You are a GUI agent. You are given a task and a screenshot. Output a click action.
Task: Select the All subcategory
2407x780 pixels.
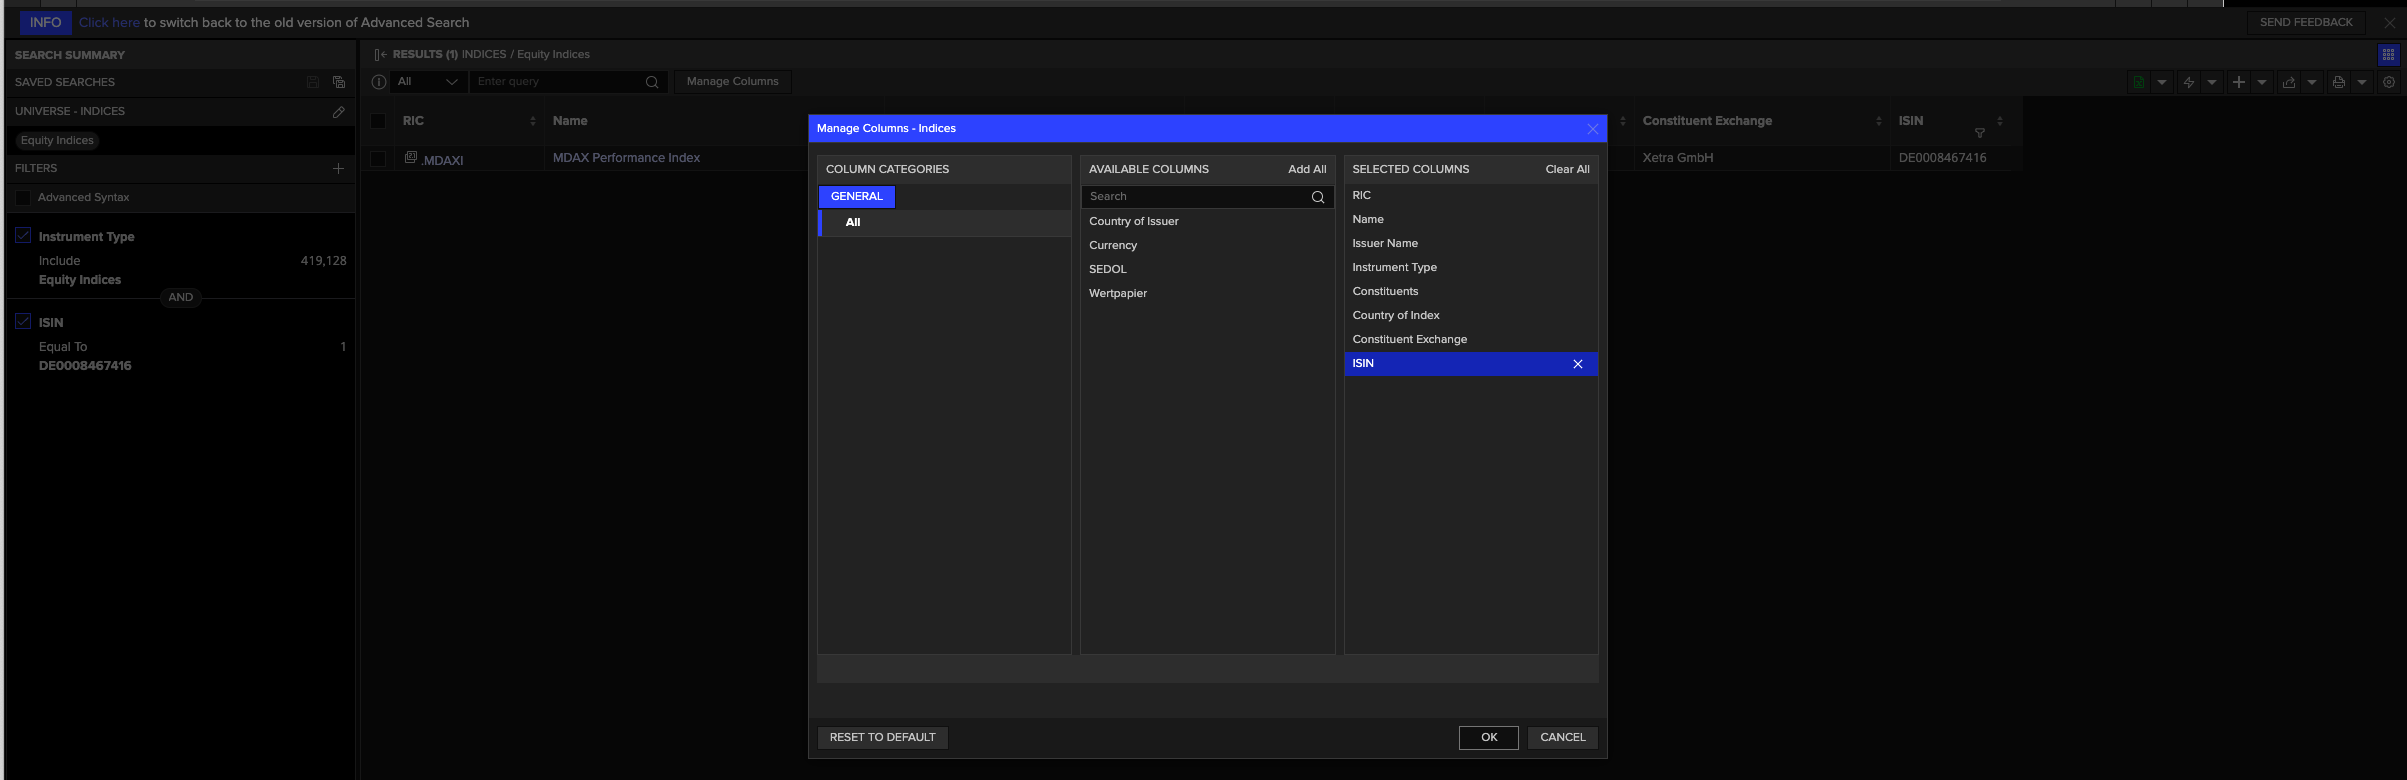click(x=945, y=223)
